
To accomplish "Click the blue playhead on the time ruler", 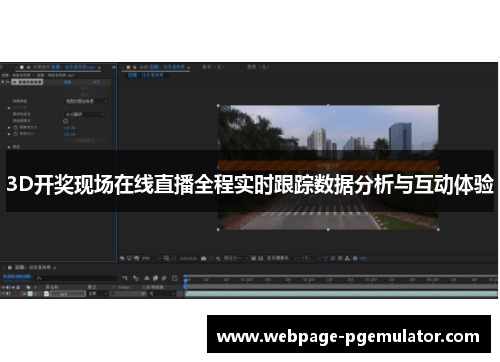I will 186,280.
